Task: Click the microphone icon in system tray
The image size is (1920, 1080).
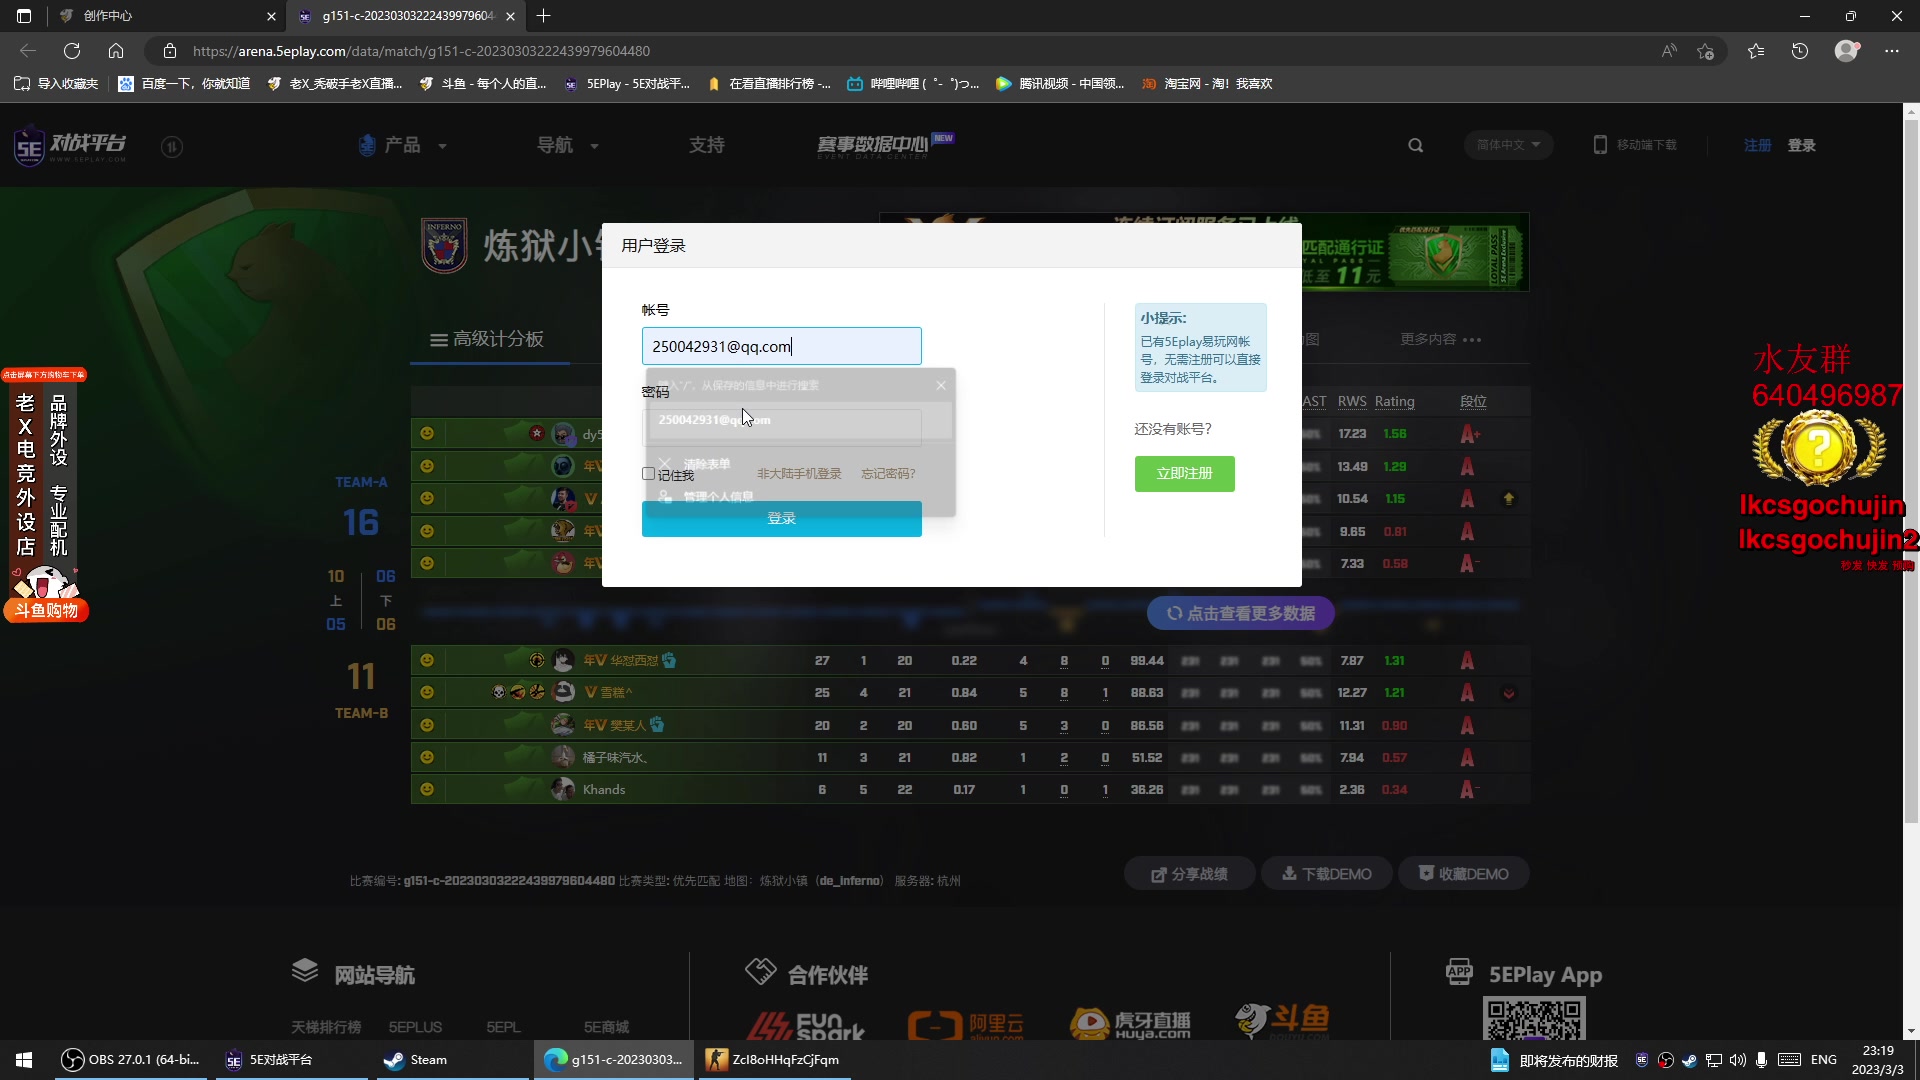Action: point(1762,1060)
